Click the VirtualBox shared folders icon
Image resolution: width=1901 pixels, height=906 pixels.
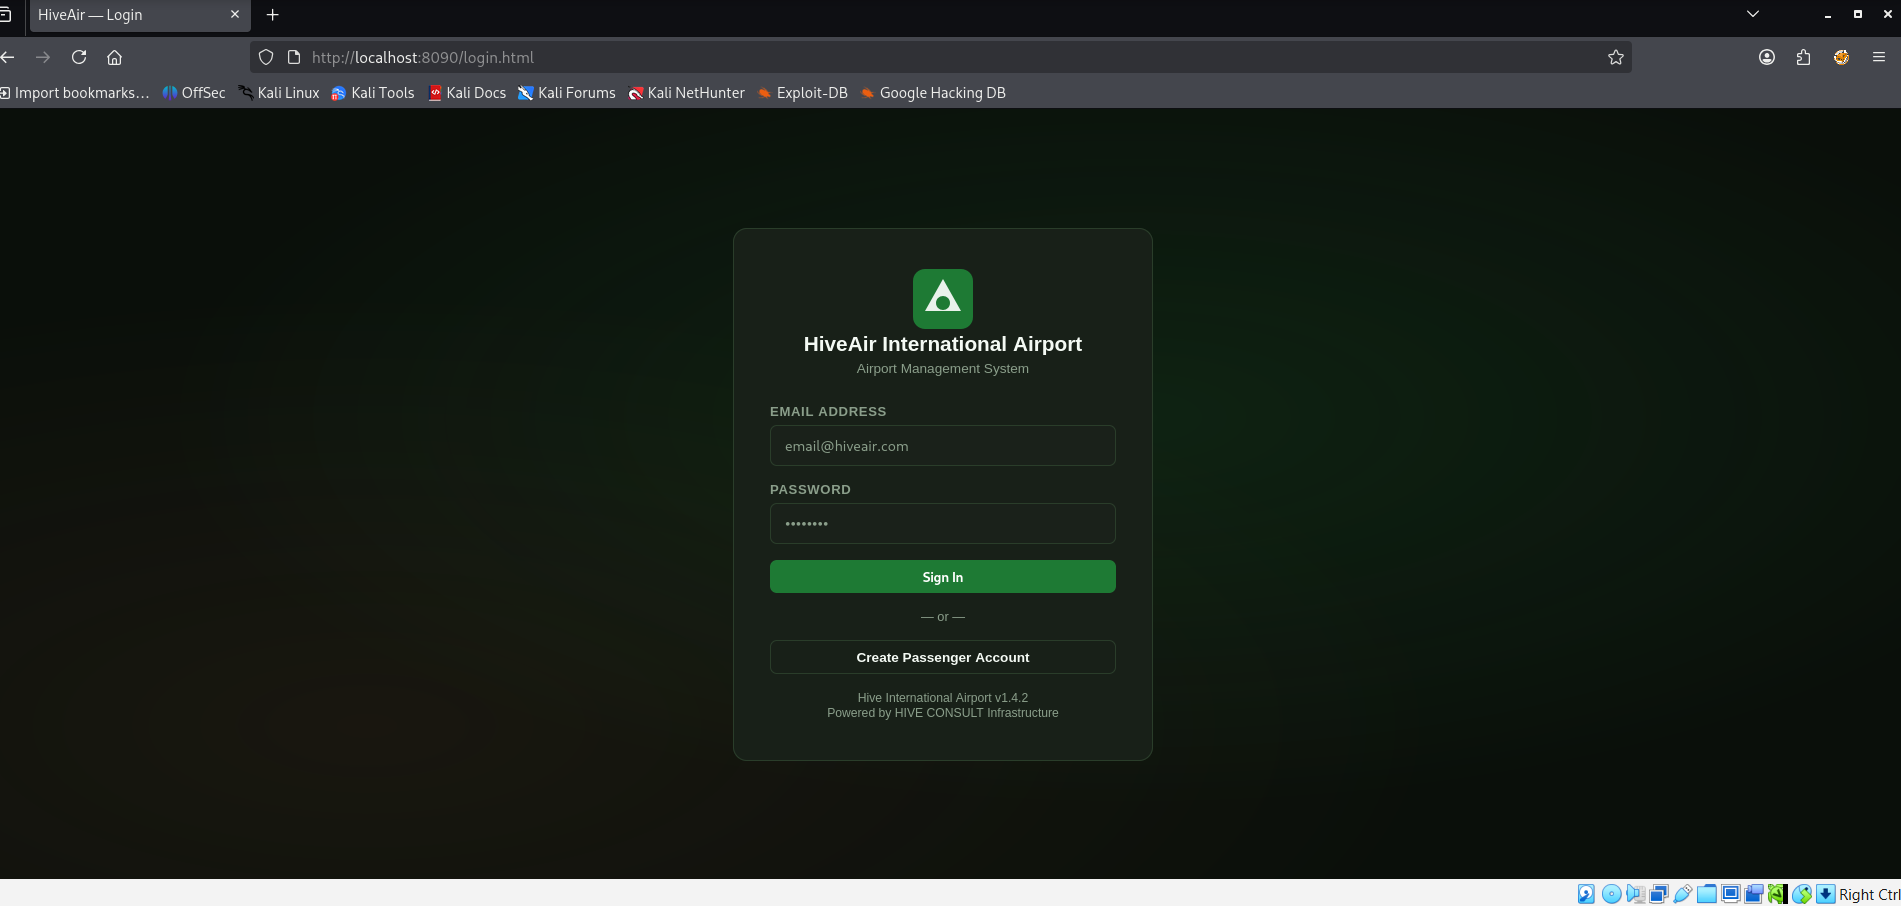pos(1707,894)
